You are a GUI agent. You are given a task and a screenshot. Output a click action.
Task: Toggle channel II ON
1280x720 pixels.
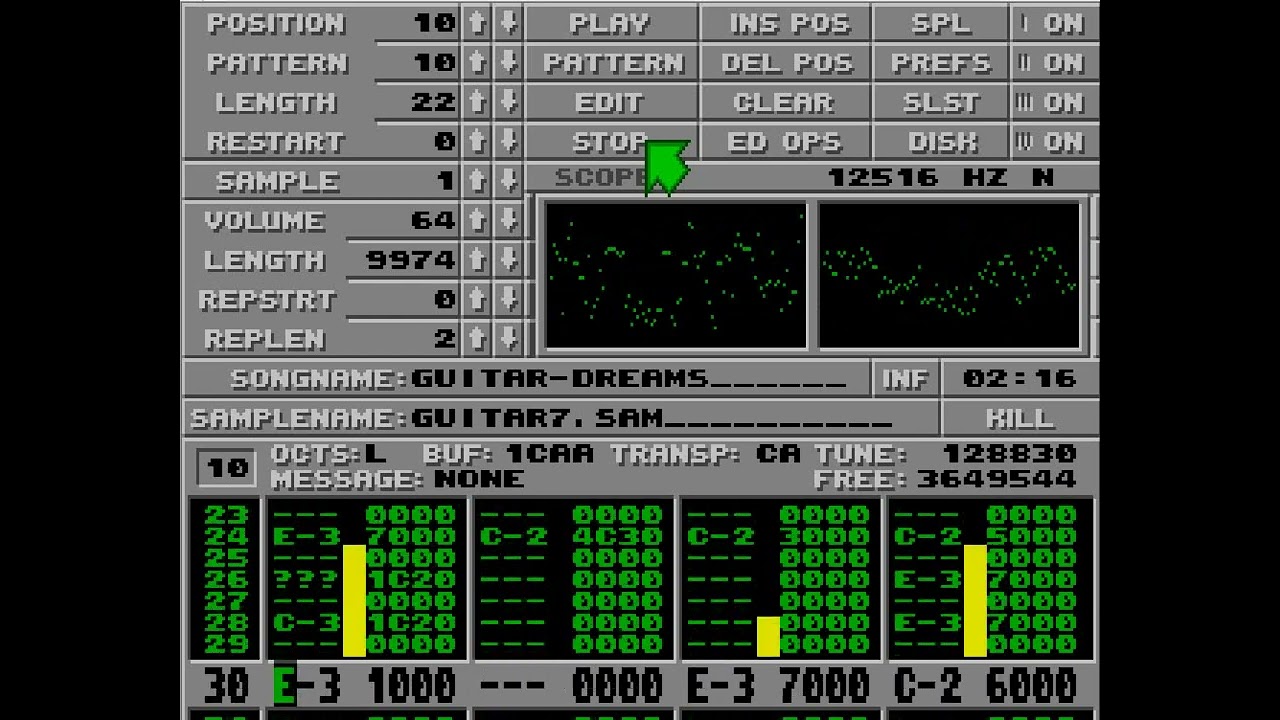click(x=1054, y=62)
